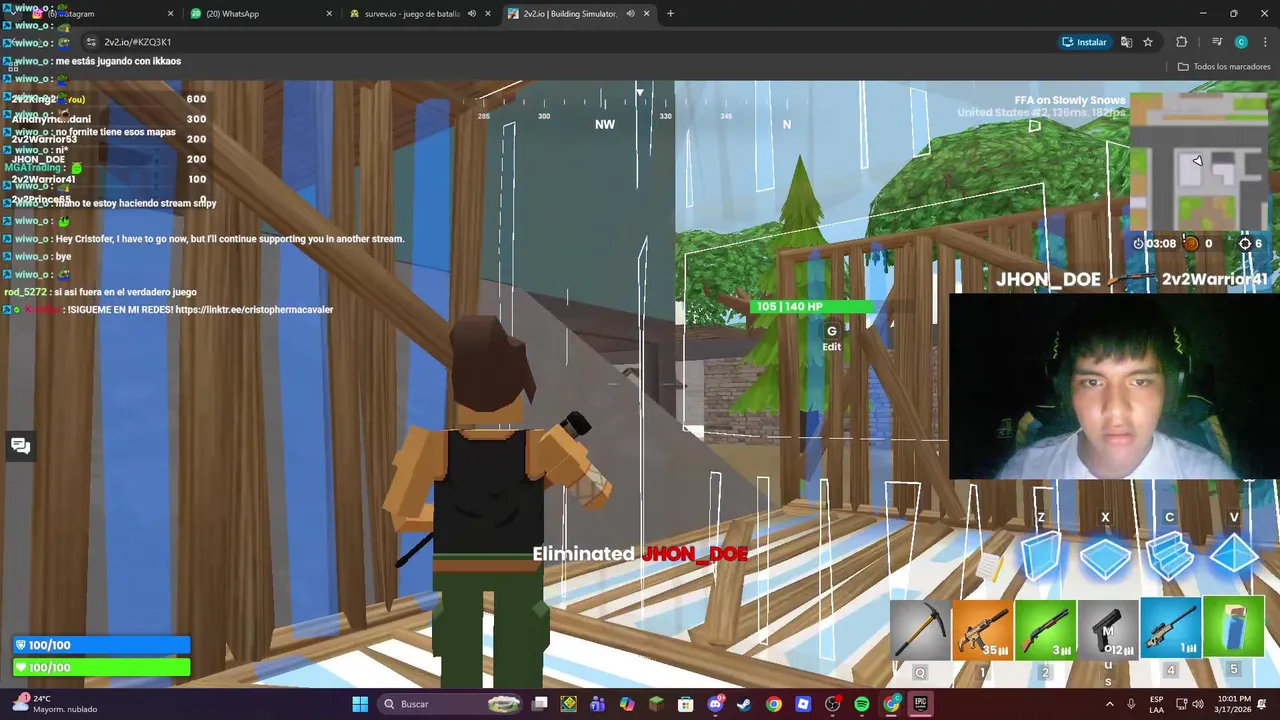This screenshot has width=1280, height=720.
Task: Click the green 105 | 140 HP bar
Action: point(811,306)
